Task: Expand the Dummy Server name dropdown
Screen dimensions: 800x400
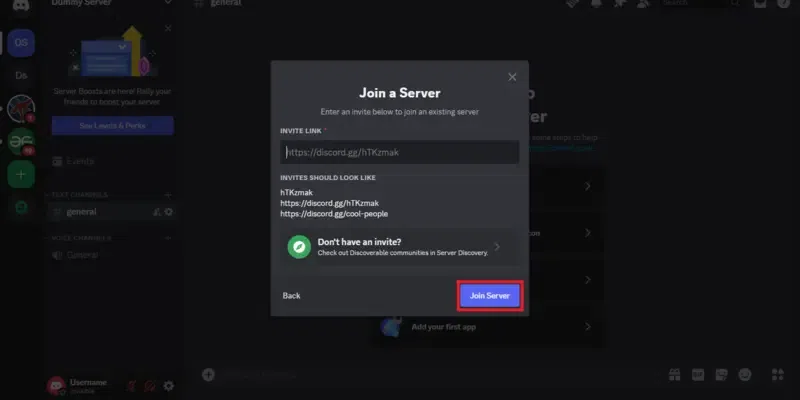Action: pyautogui.click(x=168, y=3)
